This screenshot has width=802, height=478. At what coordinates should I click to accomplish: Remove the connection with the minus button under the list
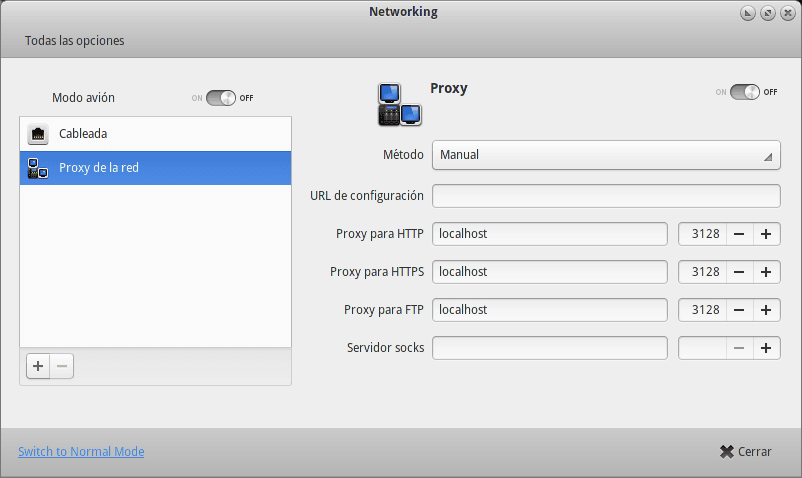pos(62,366)
